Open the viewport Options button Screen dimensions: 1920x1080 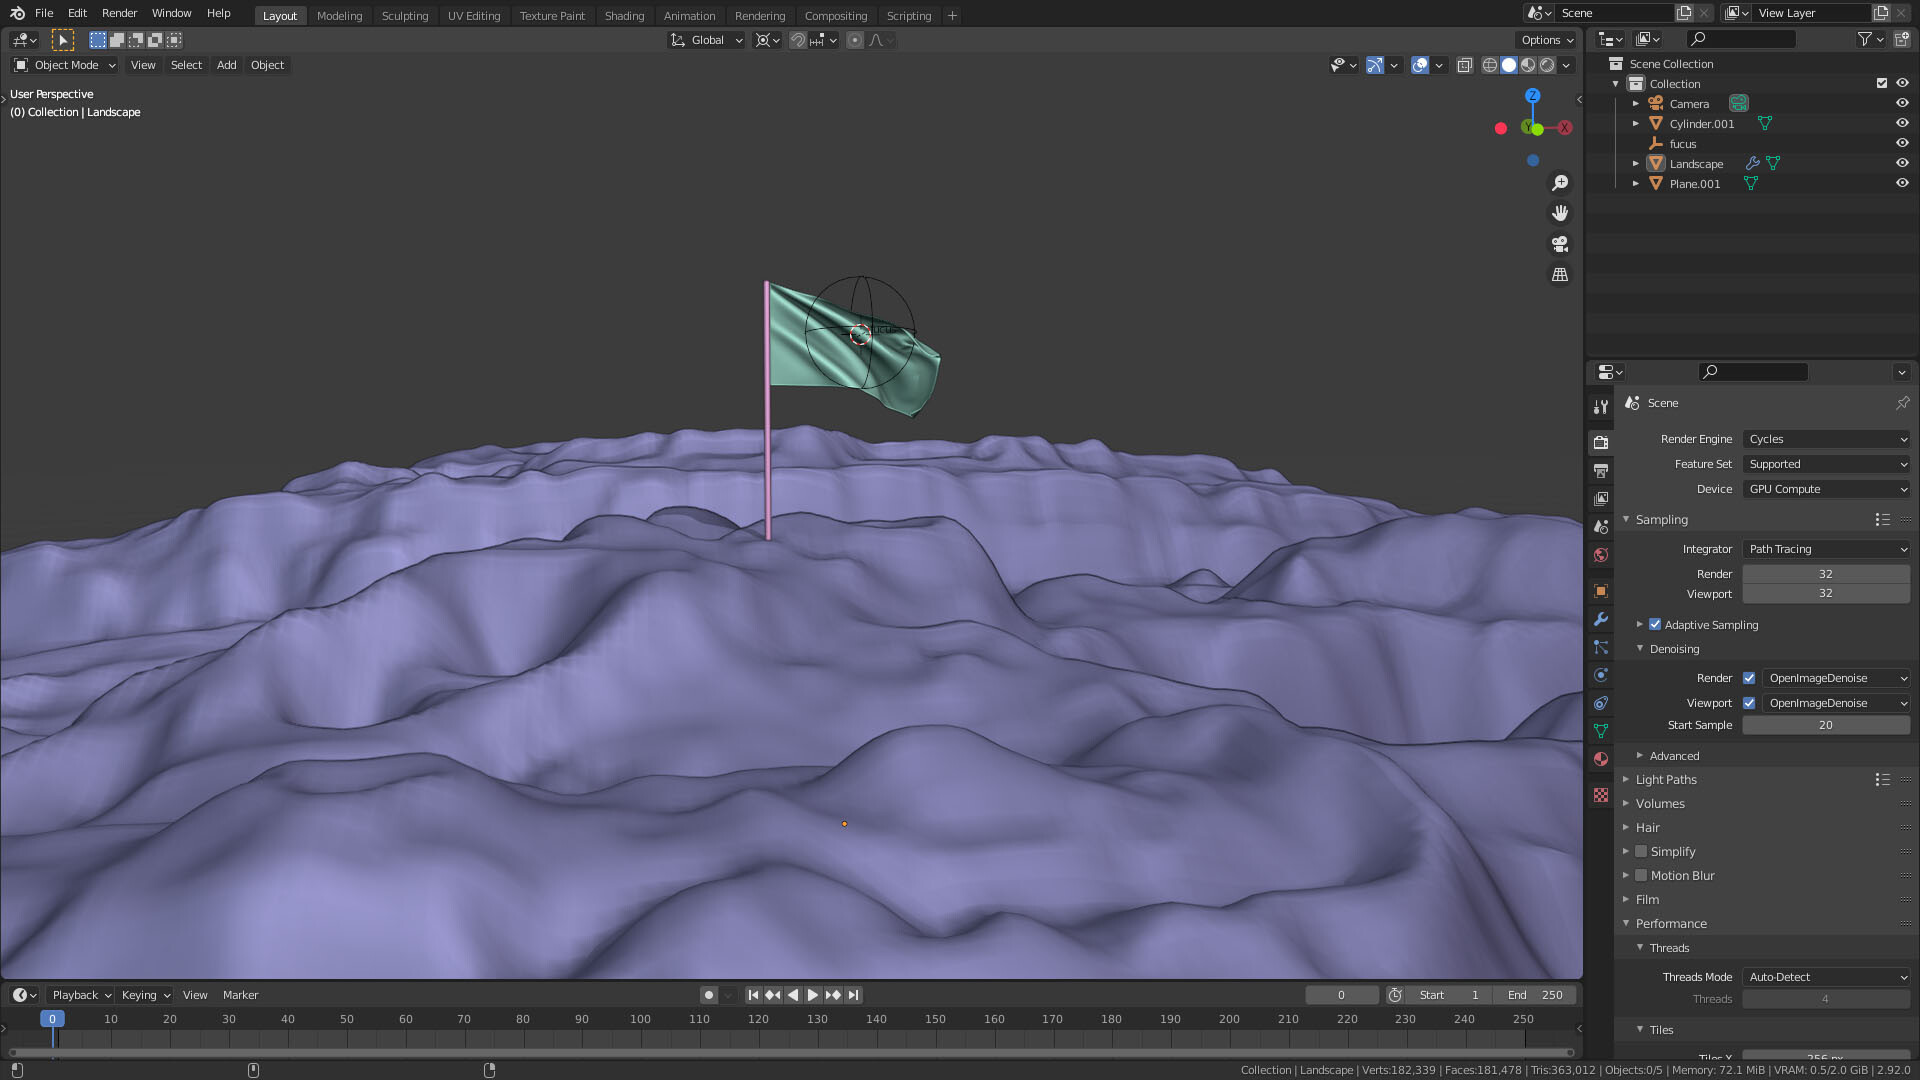pyautogui.click(x=1546, y=40)
